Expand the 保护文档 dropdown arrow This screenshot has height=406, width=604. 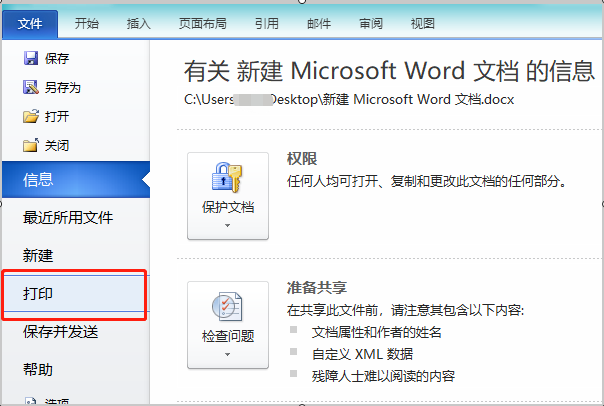coord(227,226)
